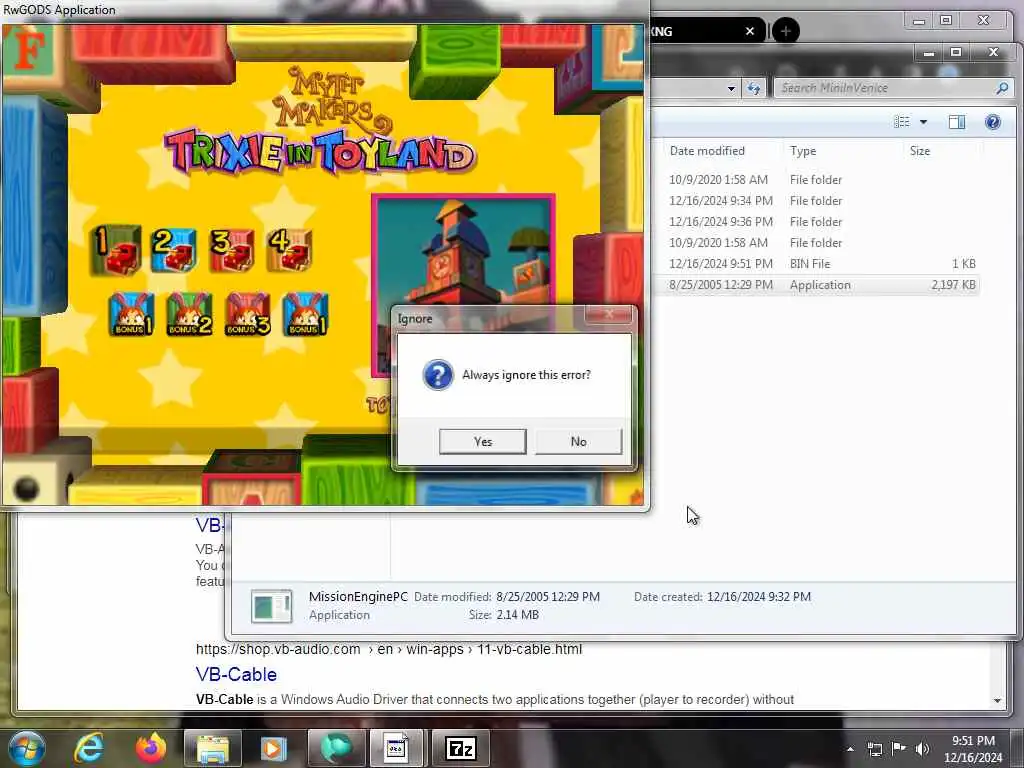Open Bonus 3 level icon

248,314
